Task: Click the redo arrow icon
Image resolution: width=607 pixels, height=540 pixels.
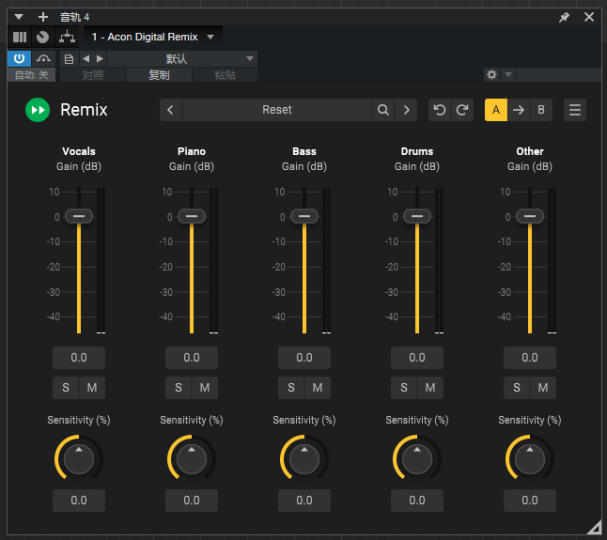Action: tap(462, 110)
